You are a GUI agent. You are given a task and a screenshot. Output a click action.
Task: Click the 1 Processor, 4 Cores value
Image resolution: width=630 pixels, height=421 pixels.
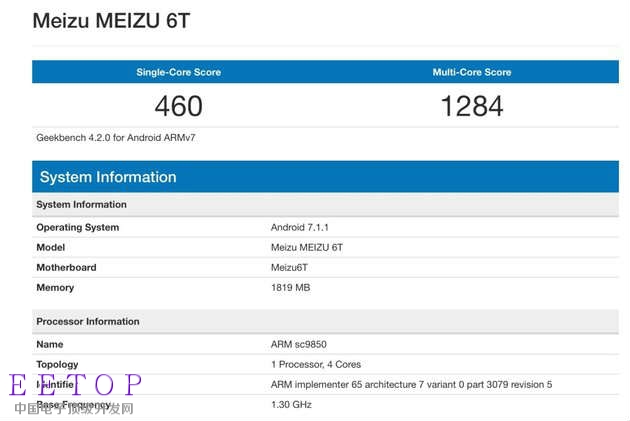tap(316, 364)
